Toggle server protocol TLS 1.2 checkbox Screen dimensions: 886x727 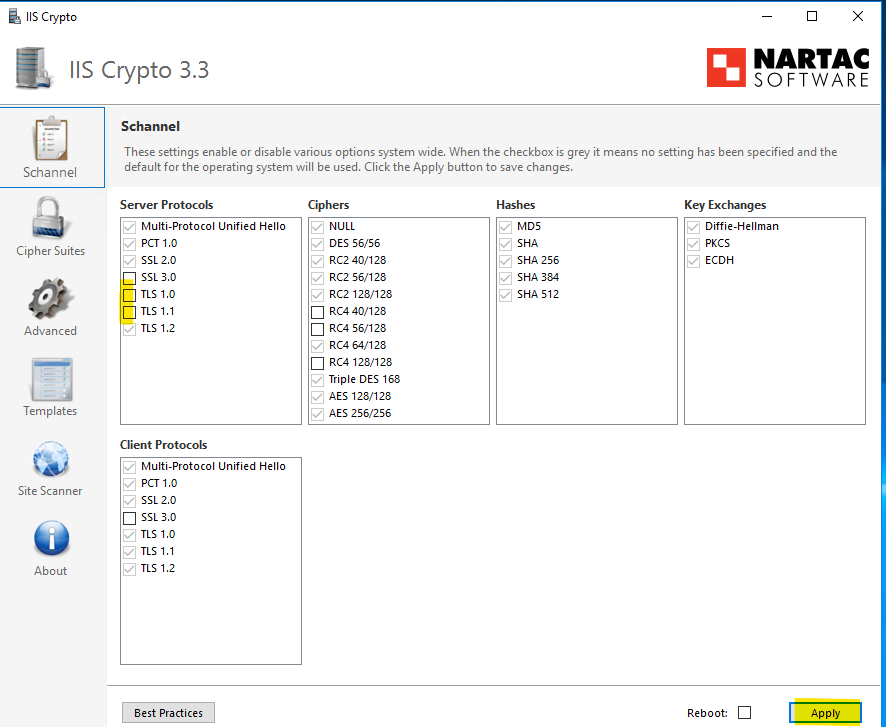coord(129,329)
